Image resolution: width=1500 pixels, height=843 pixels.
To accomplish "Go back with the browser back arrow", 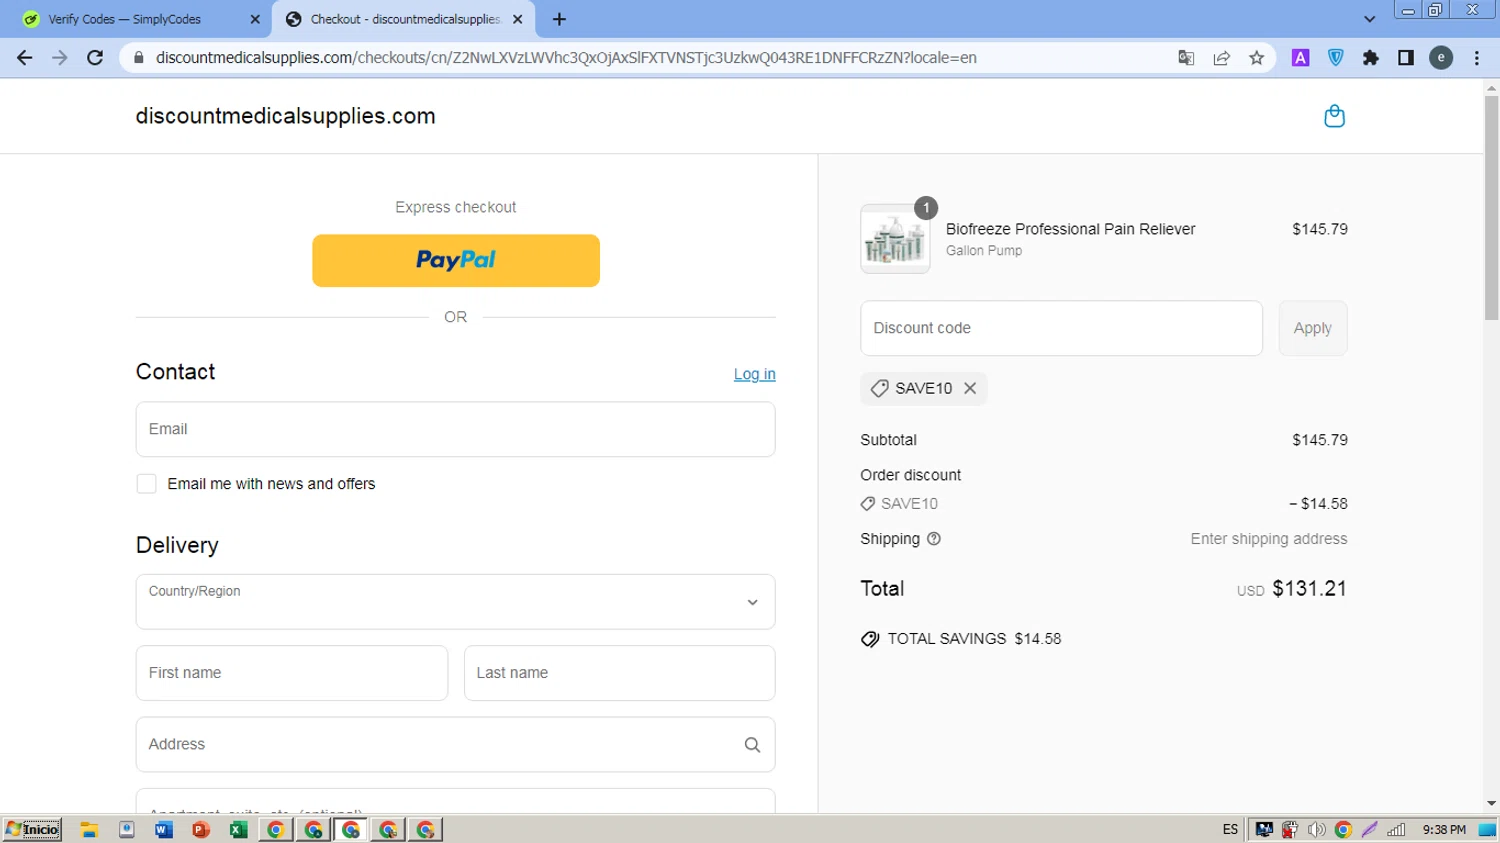I will [x=25, y=58].
